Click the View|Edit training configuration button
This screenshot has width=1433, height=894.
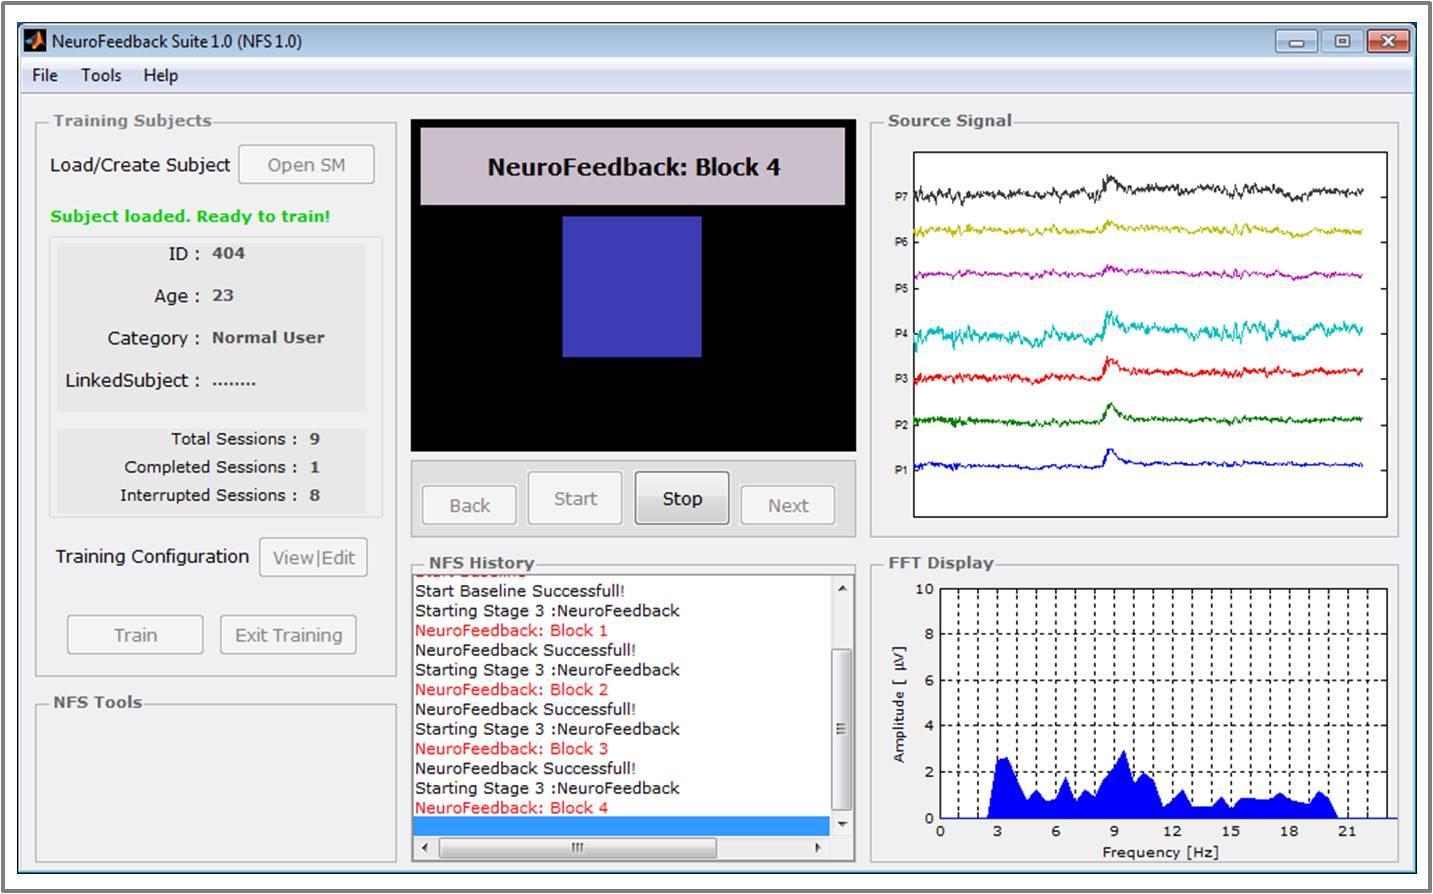click(314, 558)
